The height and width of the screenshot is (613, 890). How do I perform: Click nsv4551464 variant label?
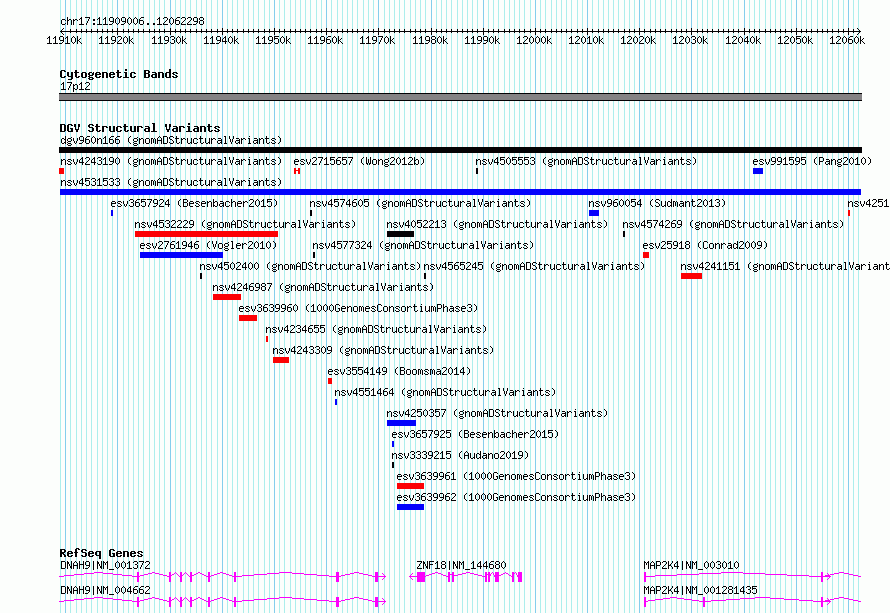[445, 392]
